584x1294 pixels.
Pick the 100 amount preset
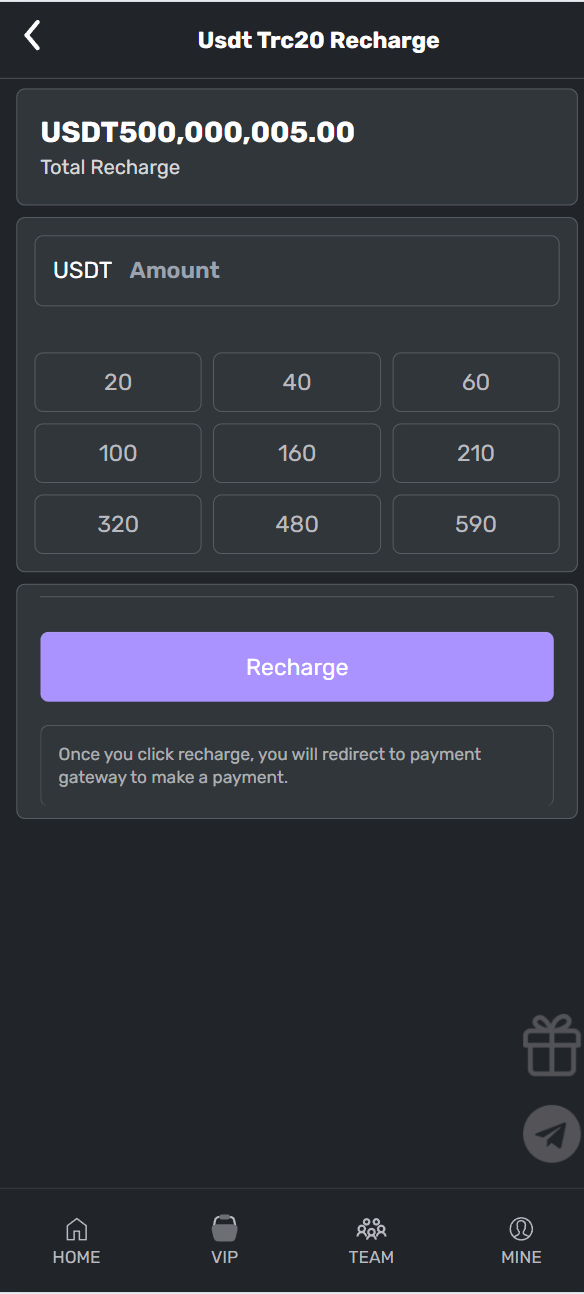[118, 453]
